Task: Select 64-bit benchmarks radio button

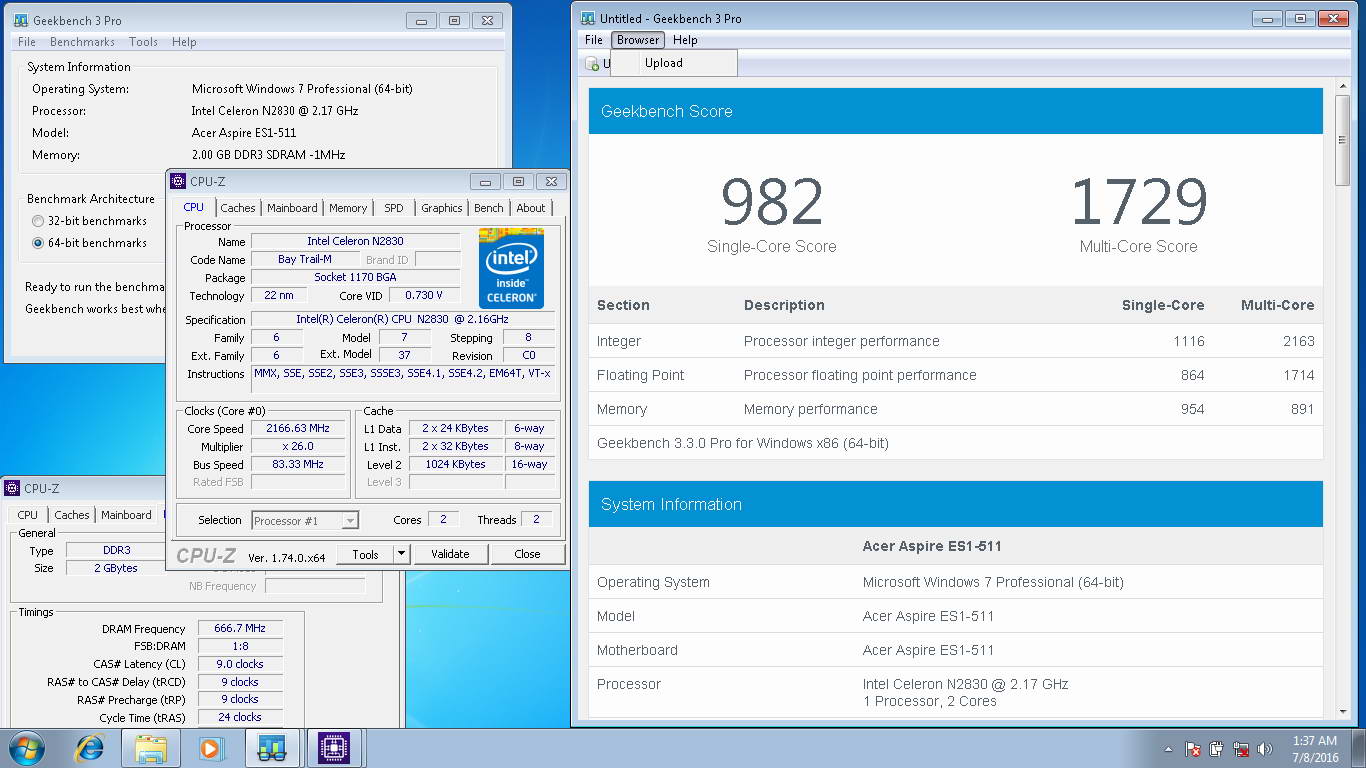Action: click(38, 243)
